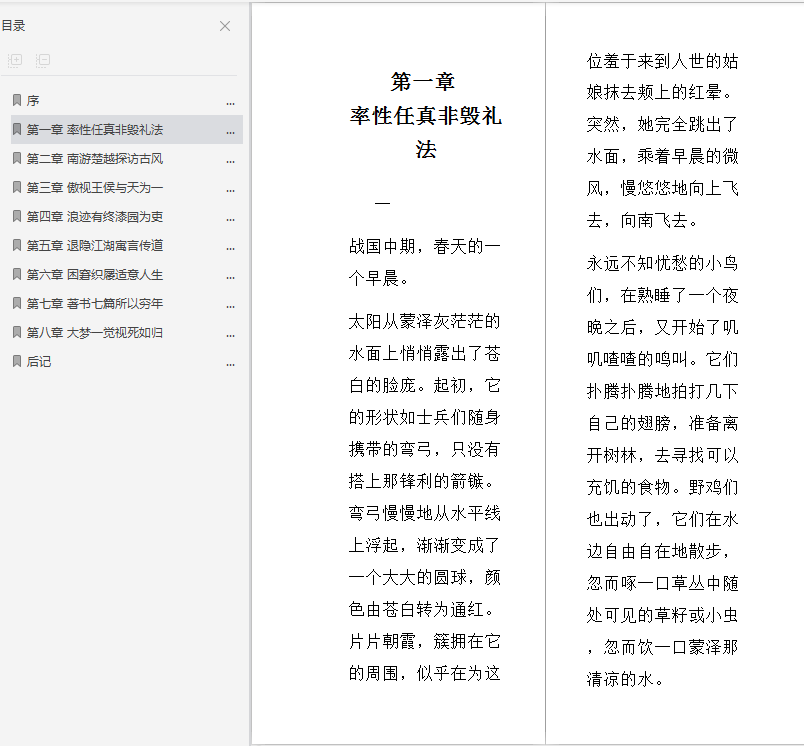Click the collapse-all bookmarks icon
This screenshot has width=804, height=746.
pos(43,61)
